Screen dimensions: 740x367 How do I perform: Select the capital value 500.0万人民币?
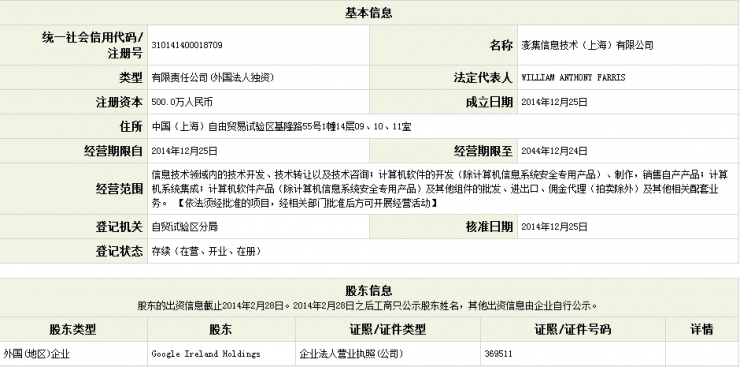[x=182, y=102]
